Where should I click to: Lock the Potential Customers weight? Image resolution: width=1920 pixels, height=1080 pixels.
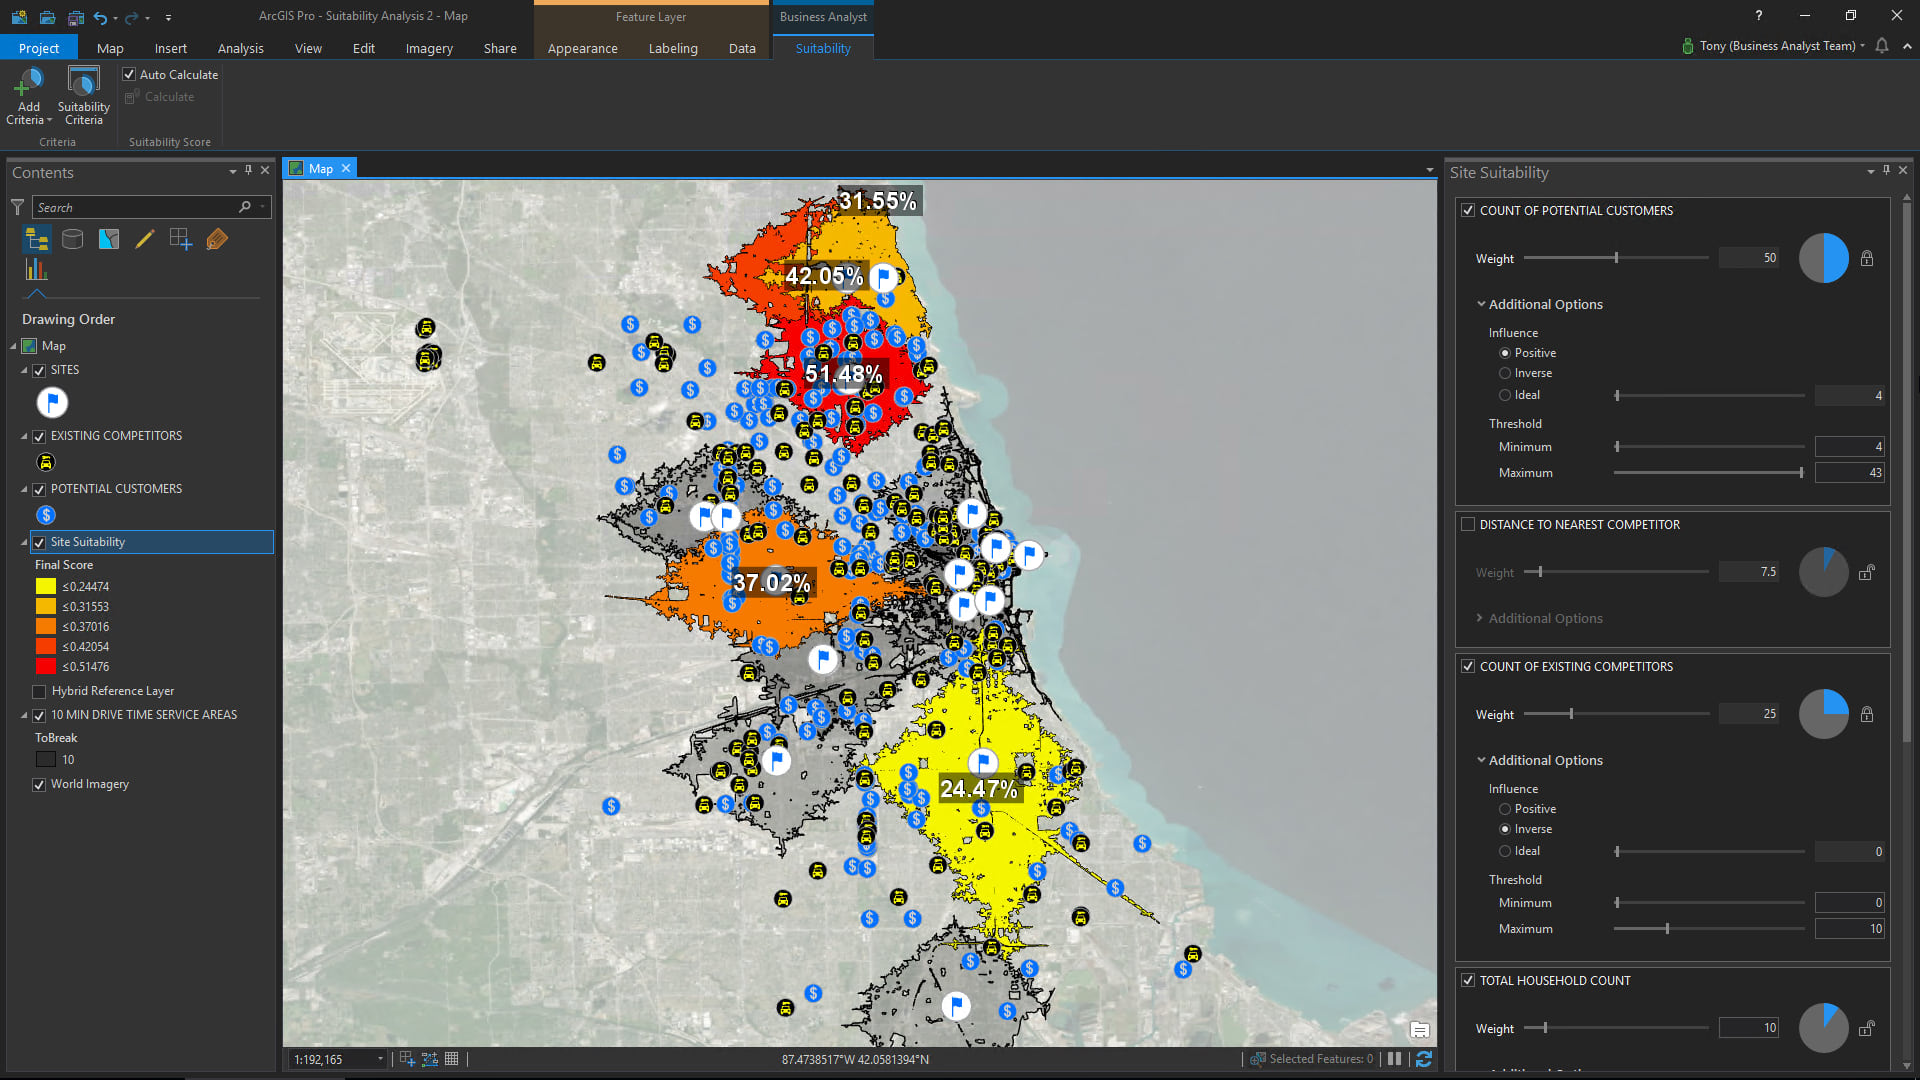pyautogui.click(x=1867, y=259)
